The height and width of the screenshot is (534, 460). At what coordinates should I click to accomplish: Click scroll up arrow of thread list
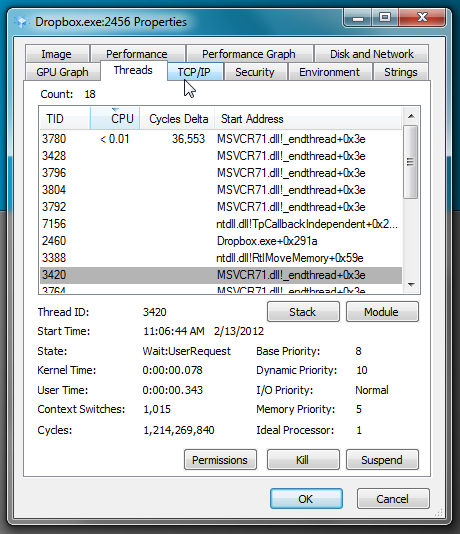click(x=411, y=116)
